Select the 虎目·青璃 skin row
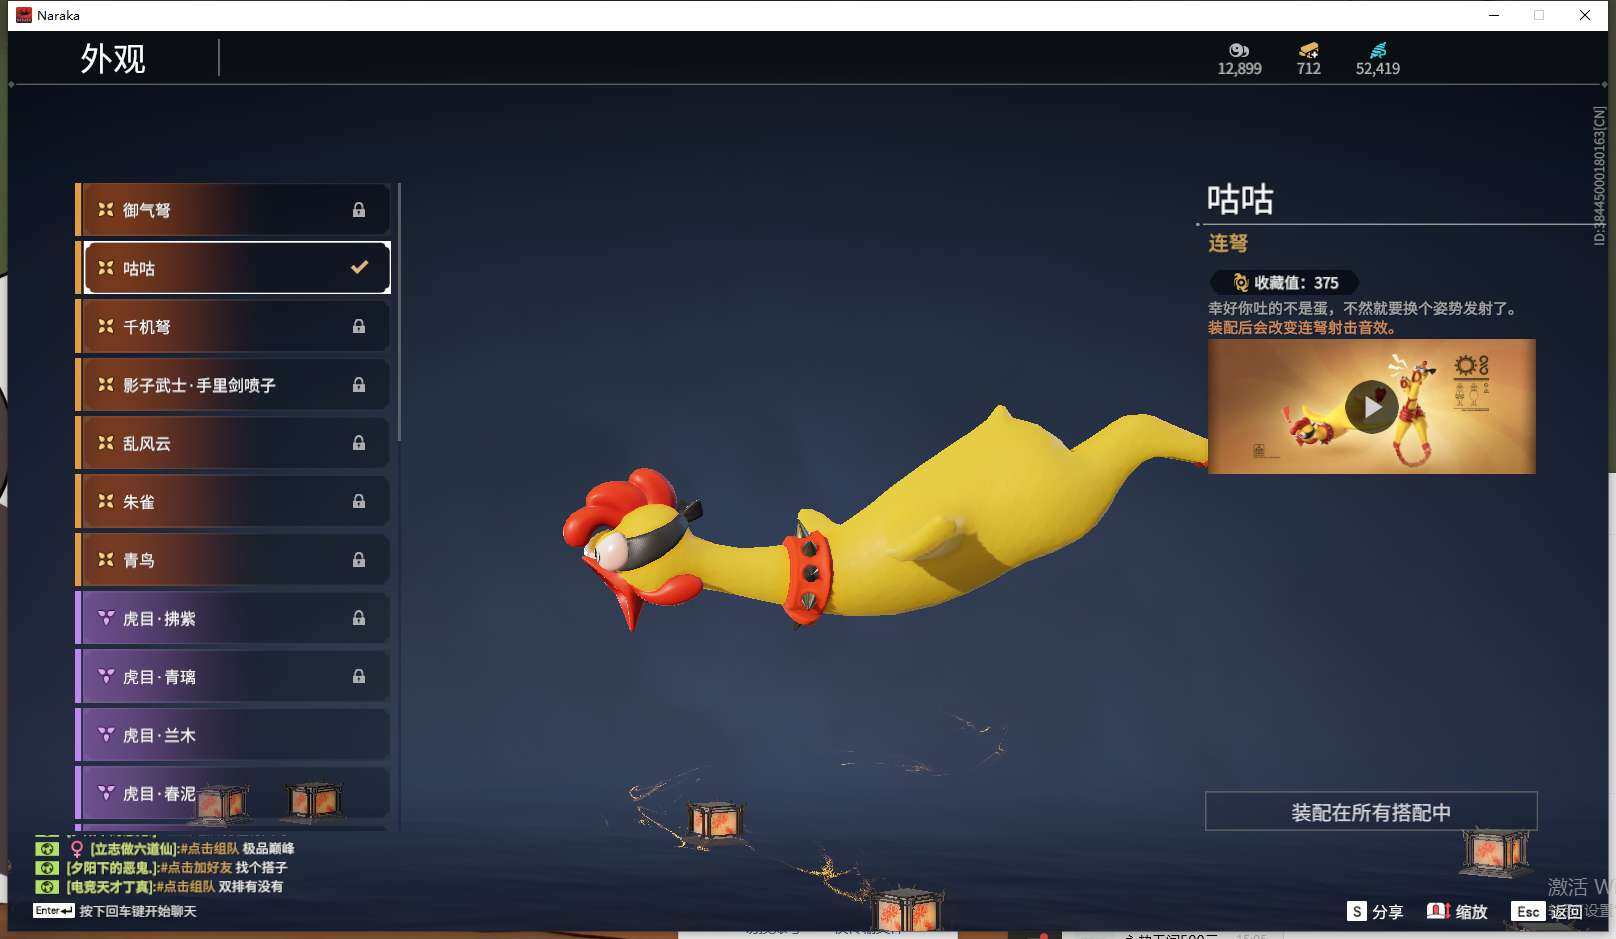The width and height of the screenshot is (1616, 939). pos(233,677)
